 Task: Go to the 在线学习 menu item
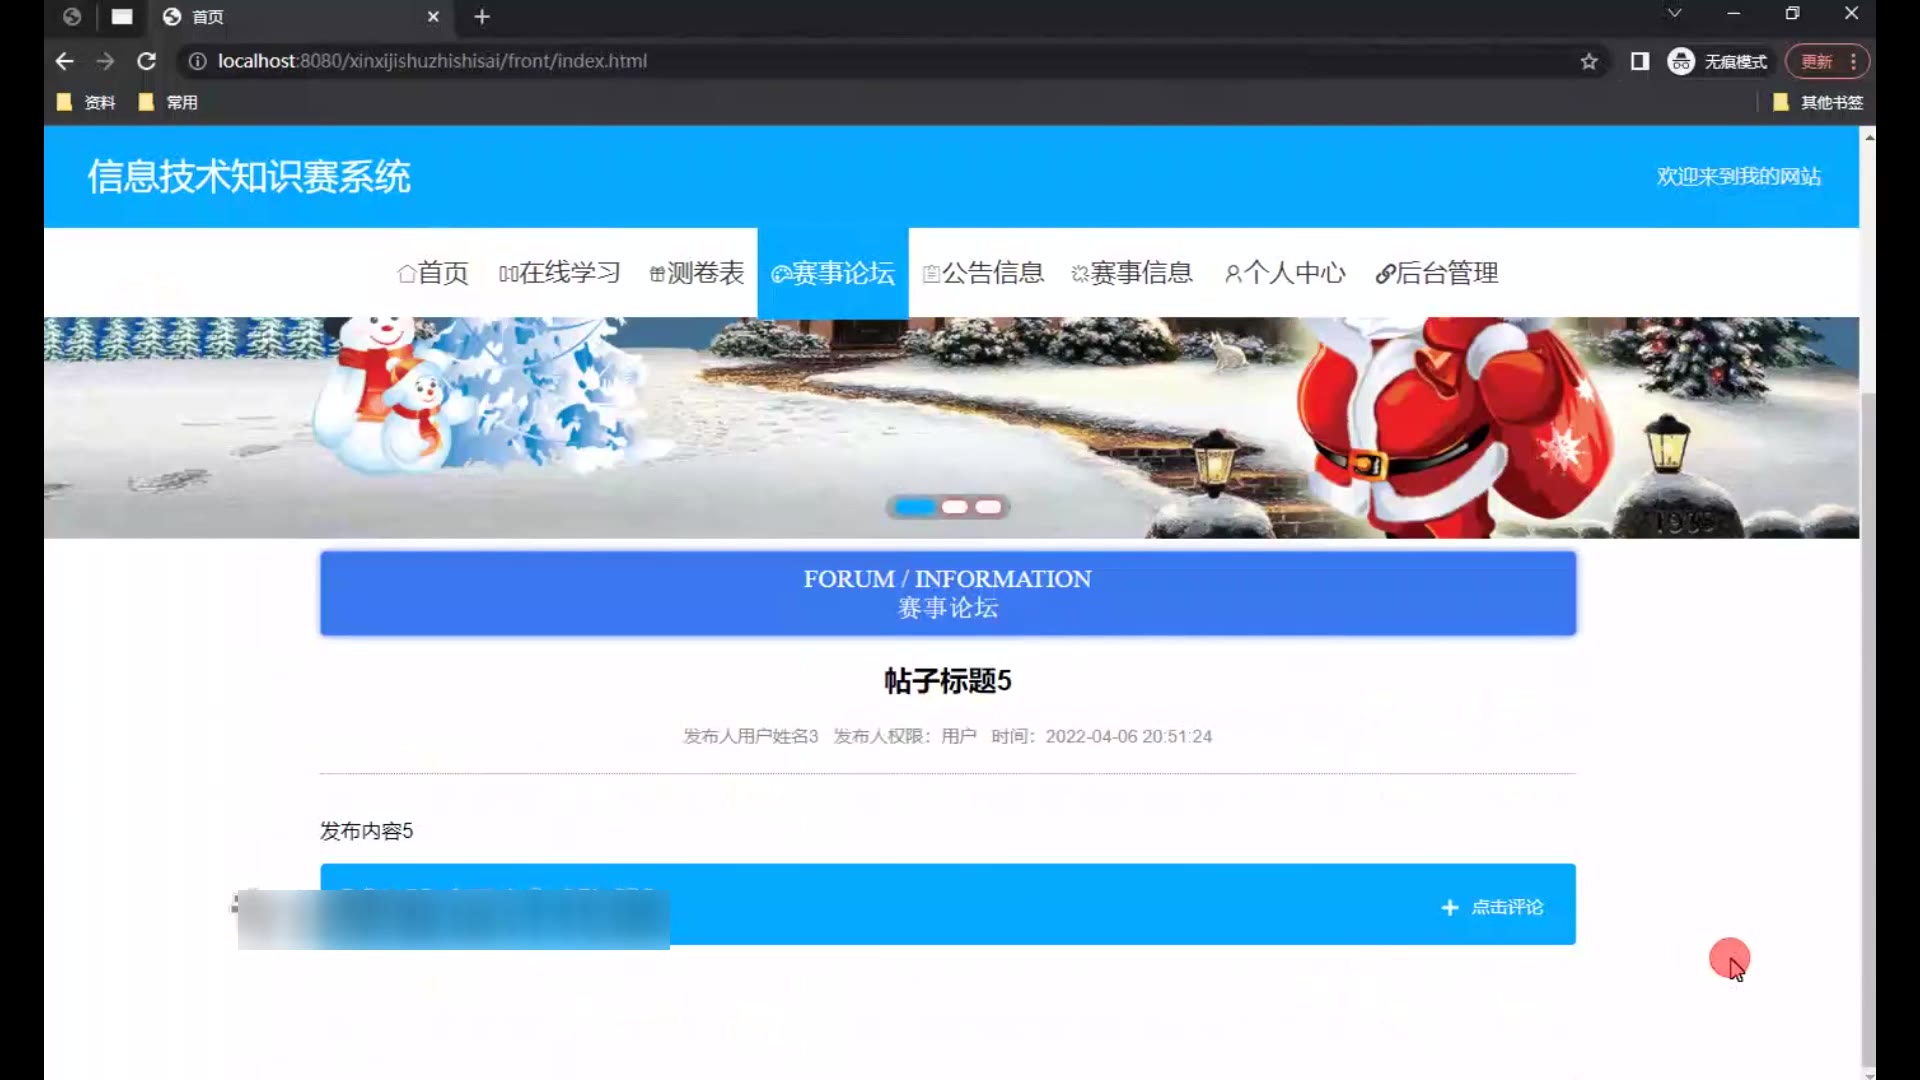pyautogui.click(x=560, y=273)
